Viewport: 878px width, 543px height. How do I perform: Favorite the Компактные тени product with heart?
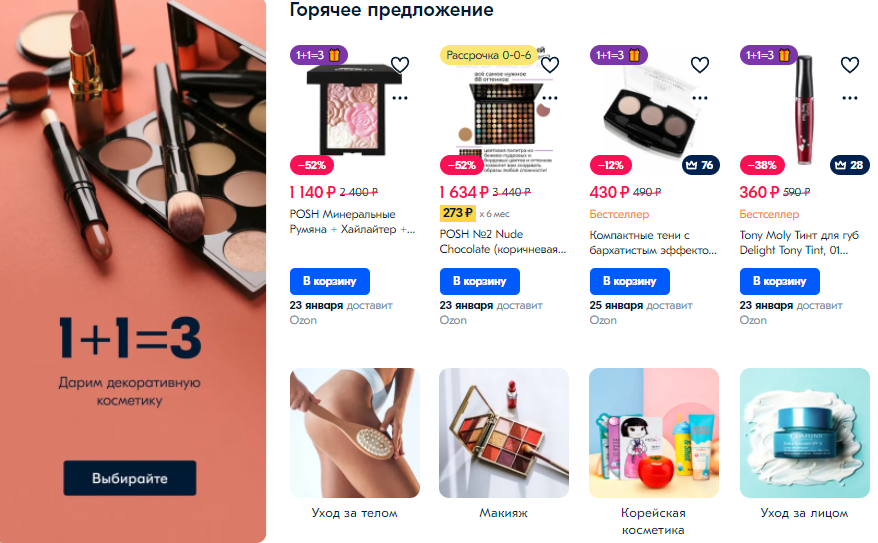point(700,65)
